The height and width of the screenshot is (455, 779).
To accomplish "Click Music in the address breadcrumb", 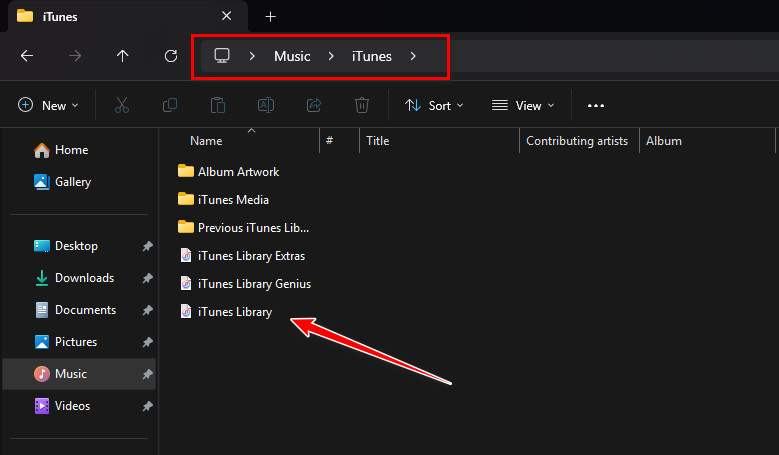I will tap(292, 56).
